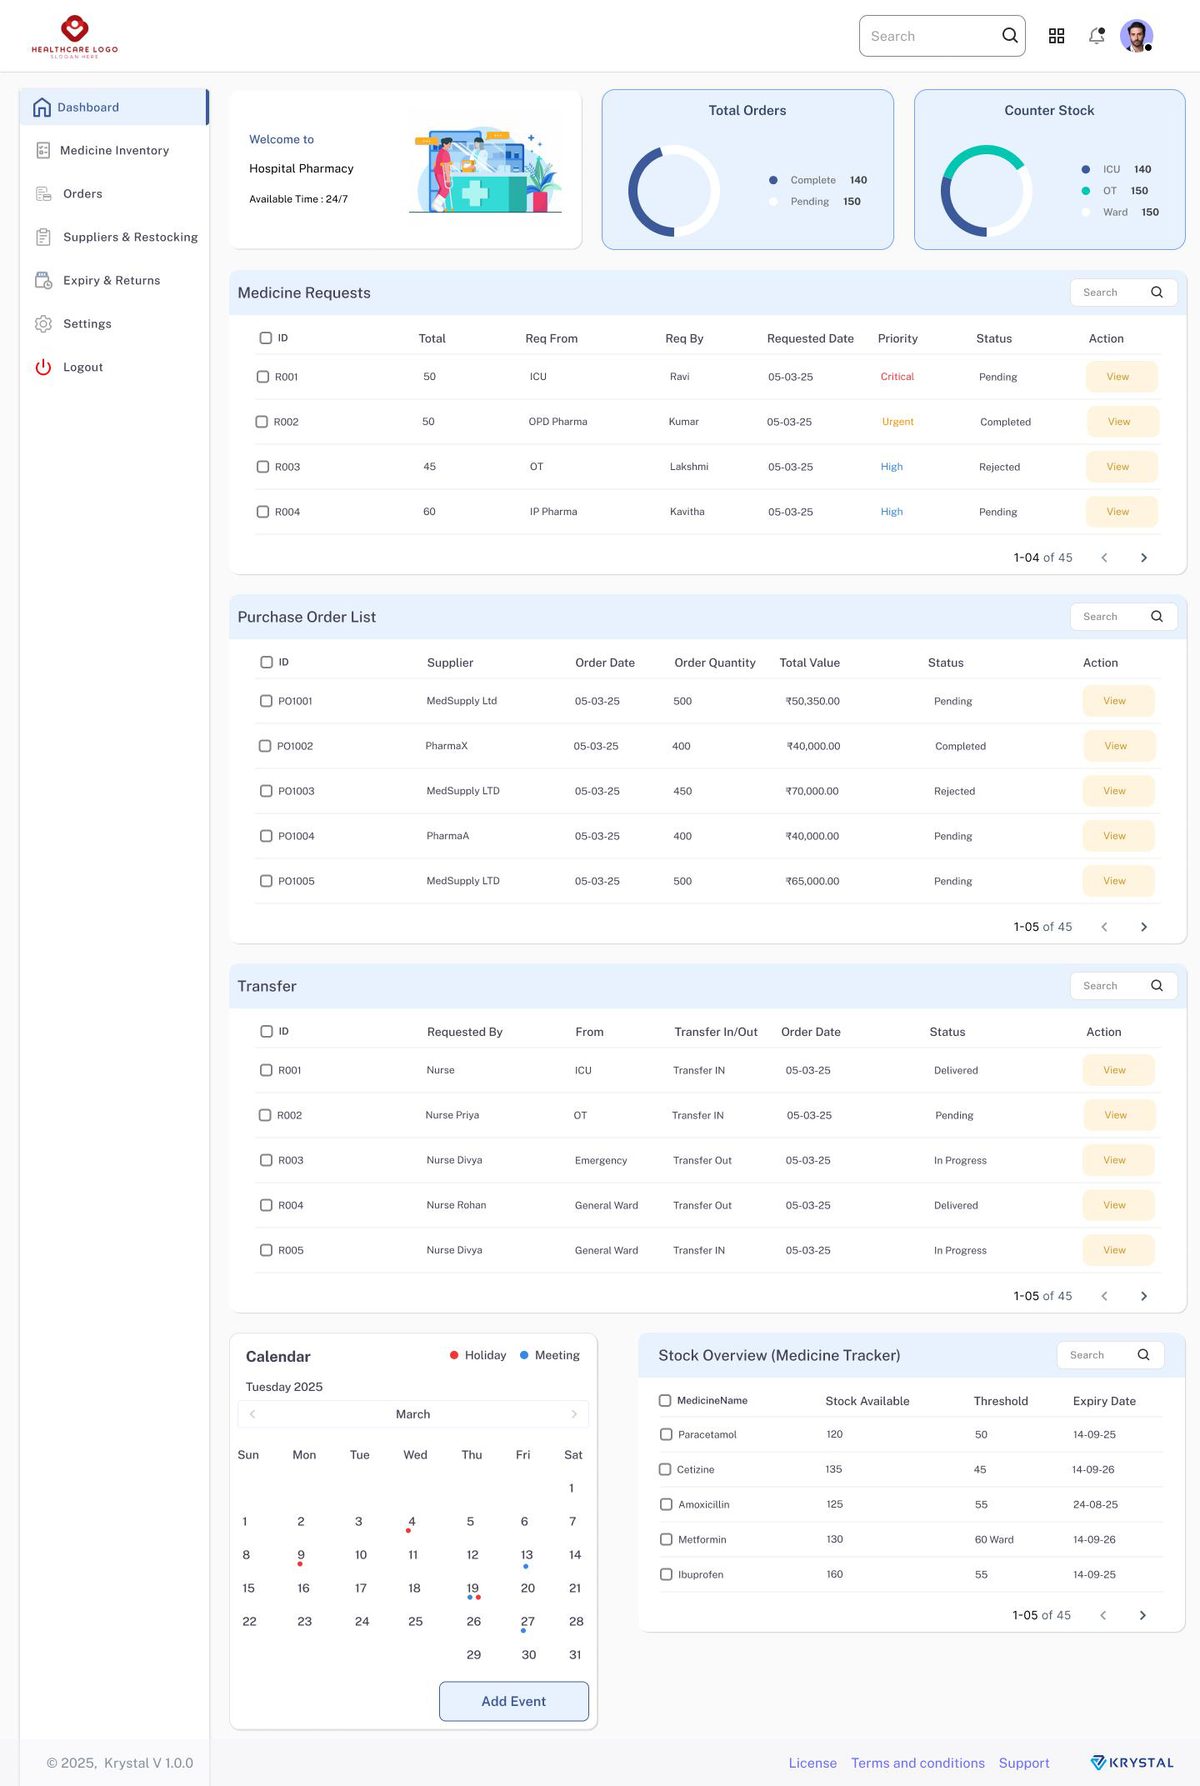The image size is (1200, 1786).
Task: Click search icon in Stock Overview panel
Action: 1144,1354
